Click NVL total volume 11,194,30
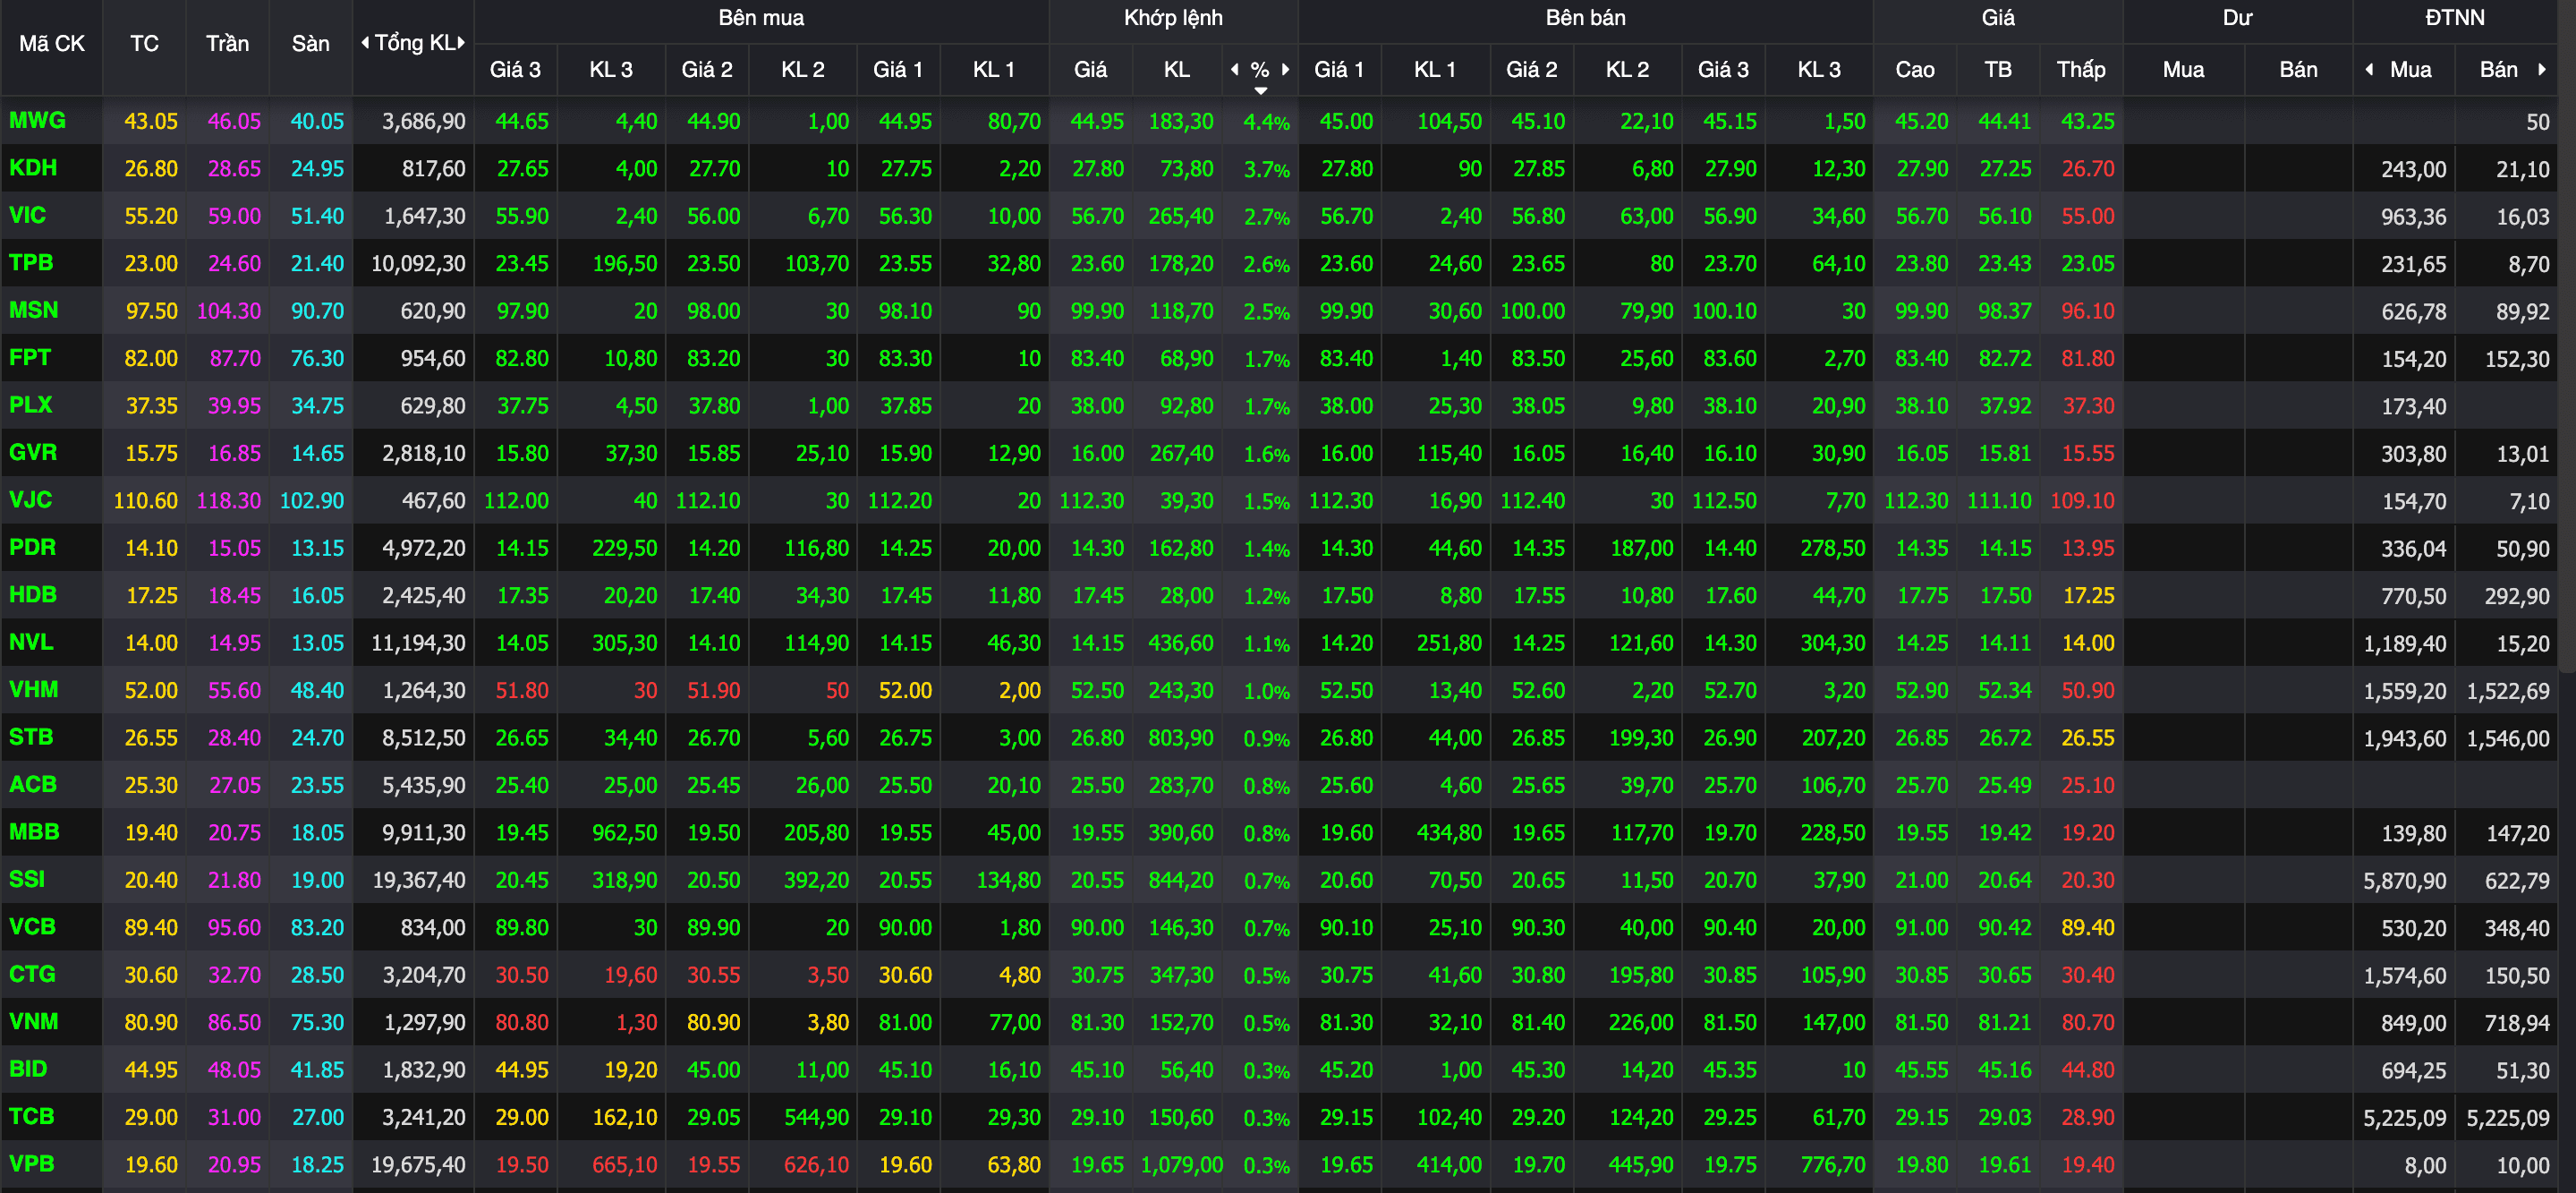Screen dimensions: 2576x1193 tap(419, 643)
